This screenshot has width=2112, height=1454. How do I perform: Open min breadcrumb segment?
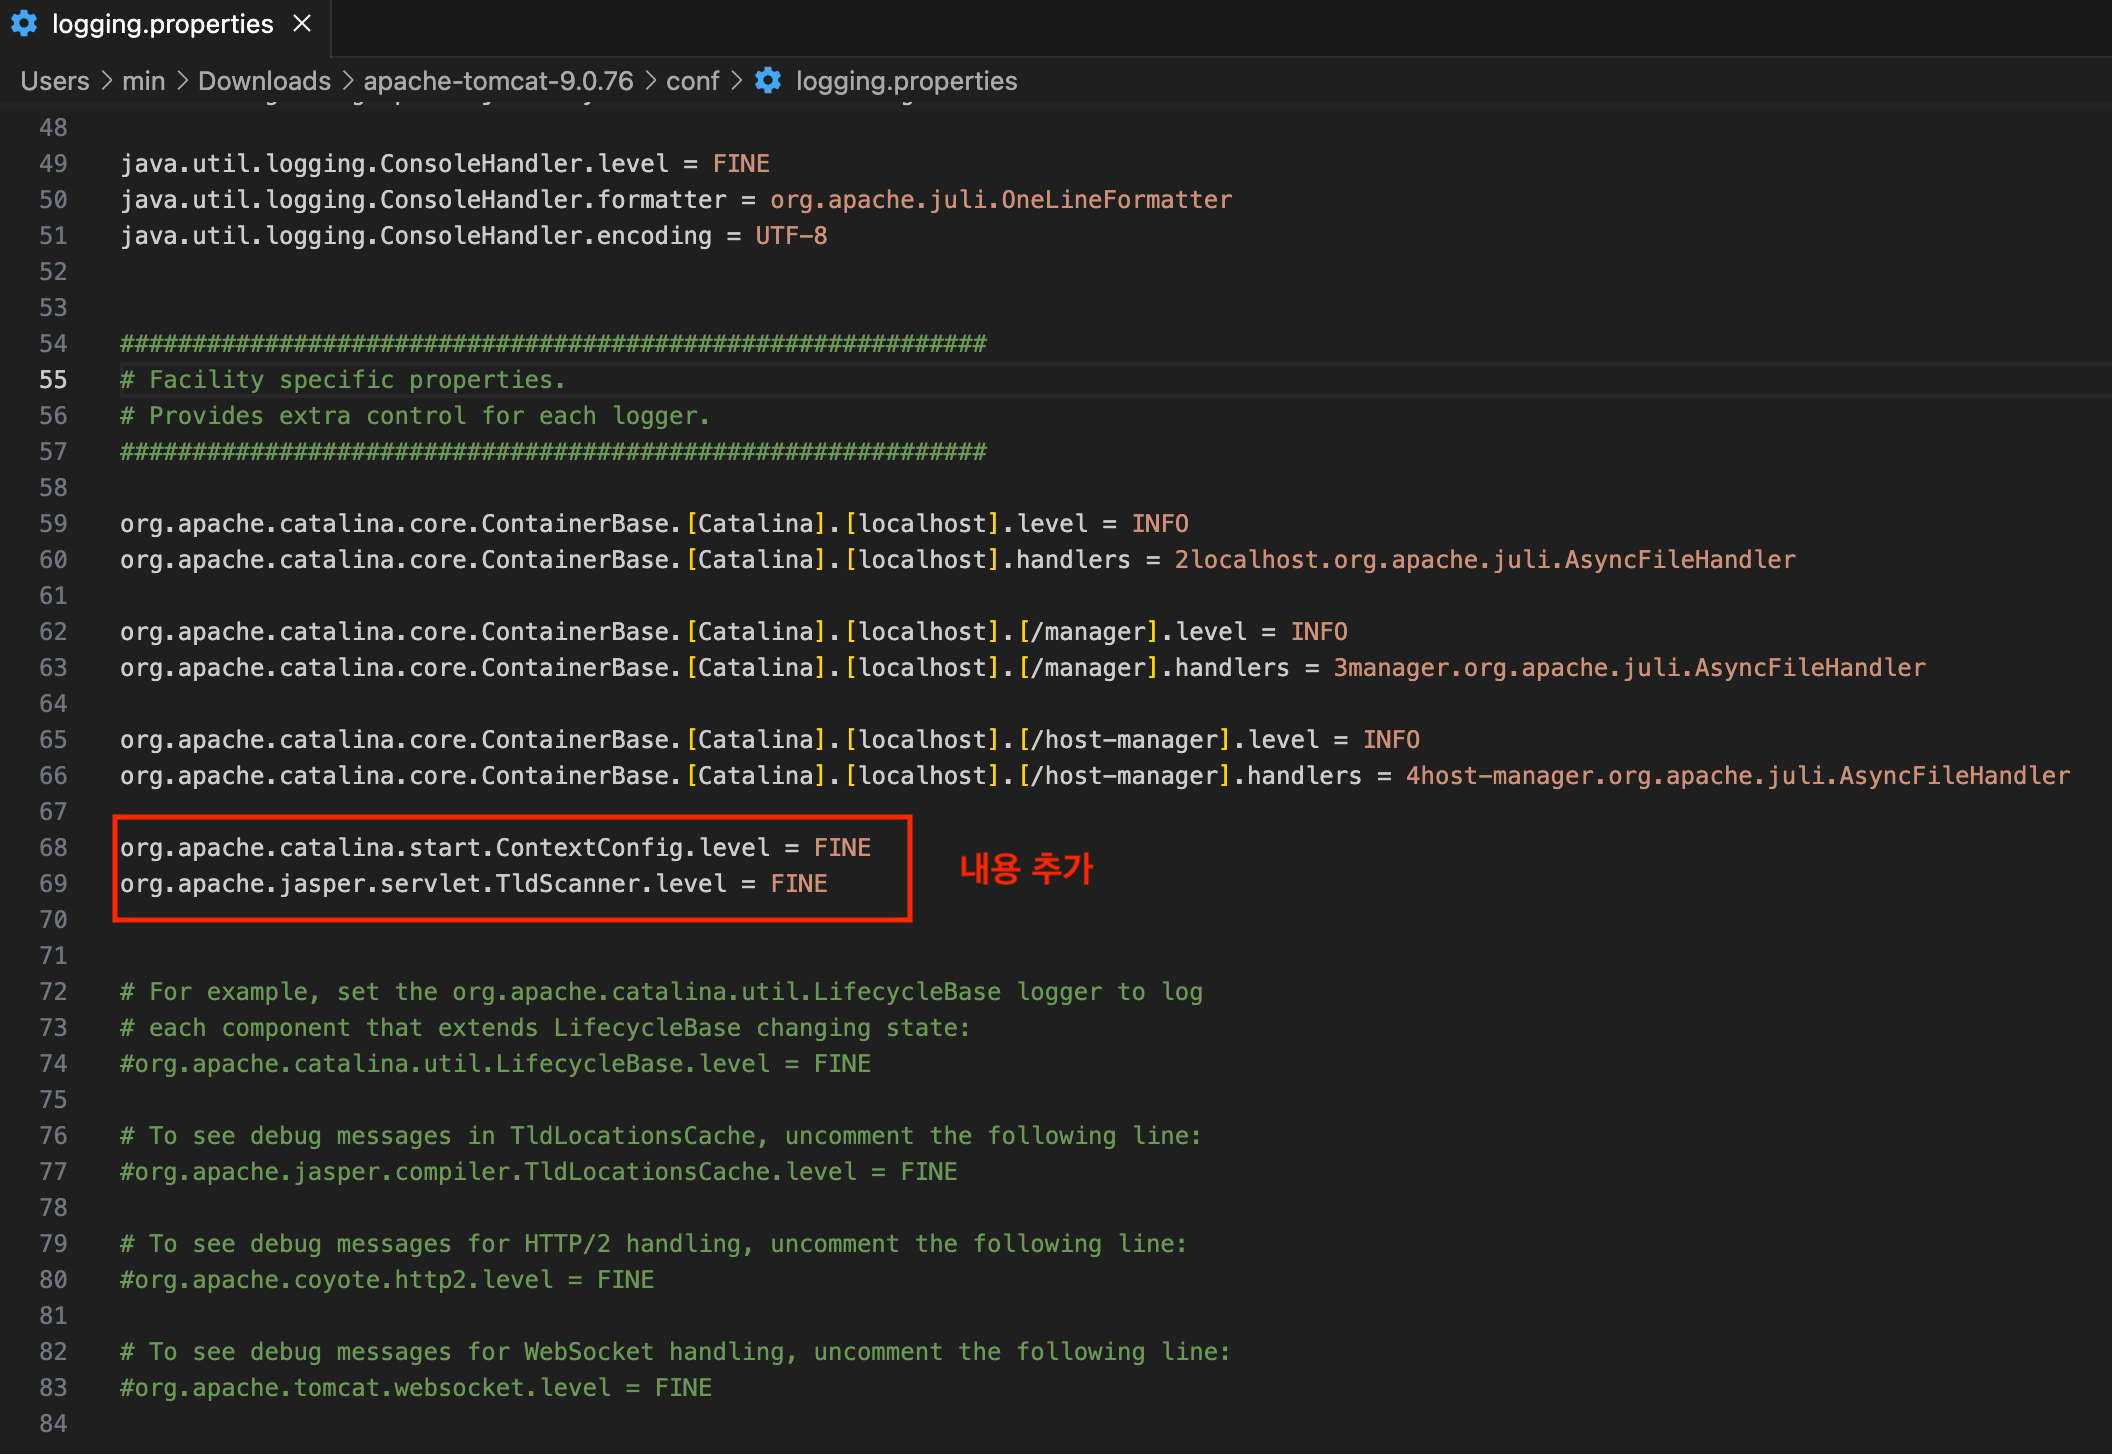(x=143, y=81)
